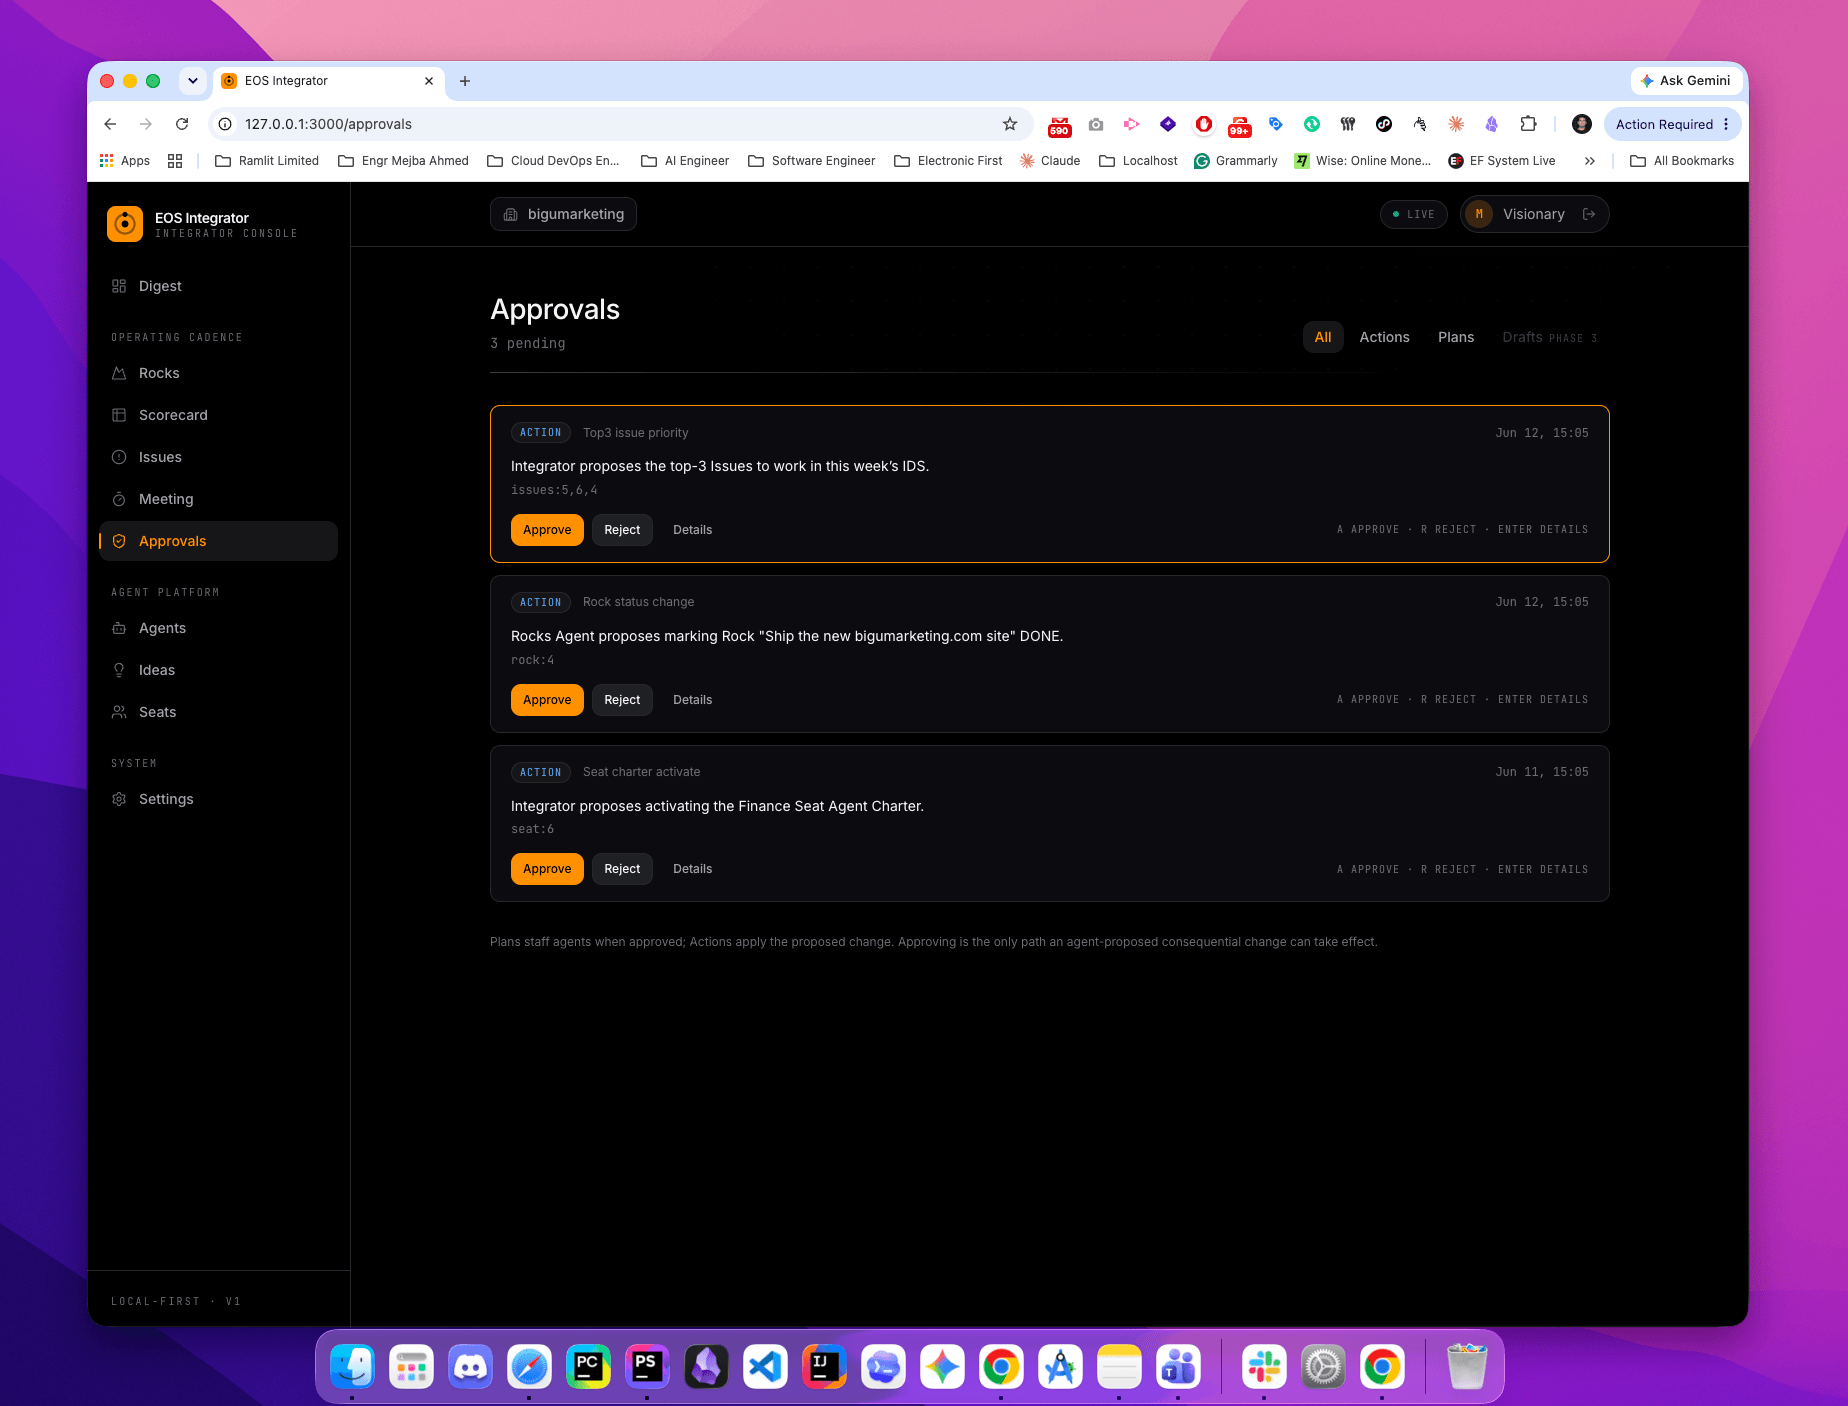The width and height of the screenshot is (1848, 1406).
Task: Open the Extensions puzzle icon
Action: [1528, 124]
